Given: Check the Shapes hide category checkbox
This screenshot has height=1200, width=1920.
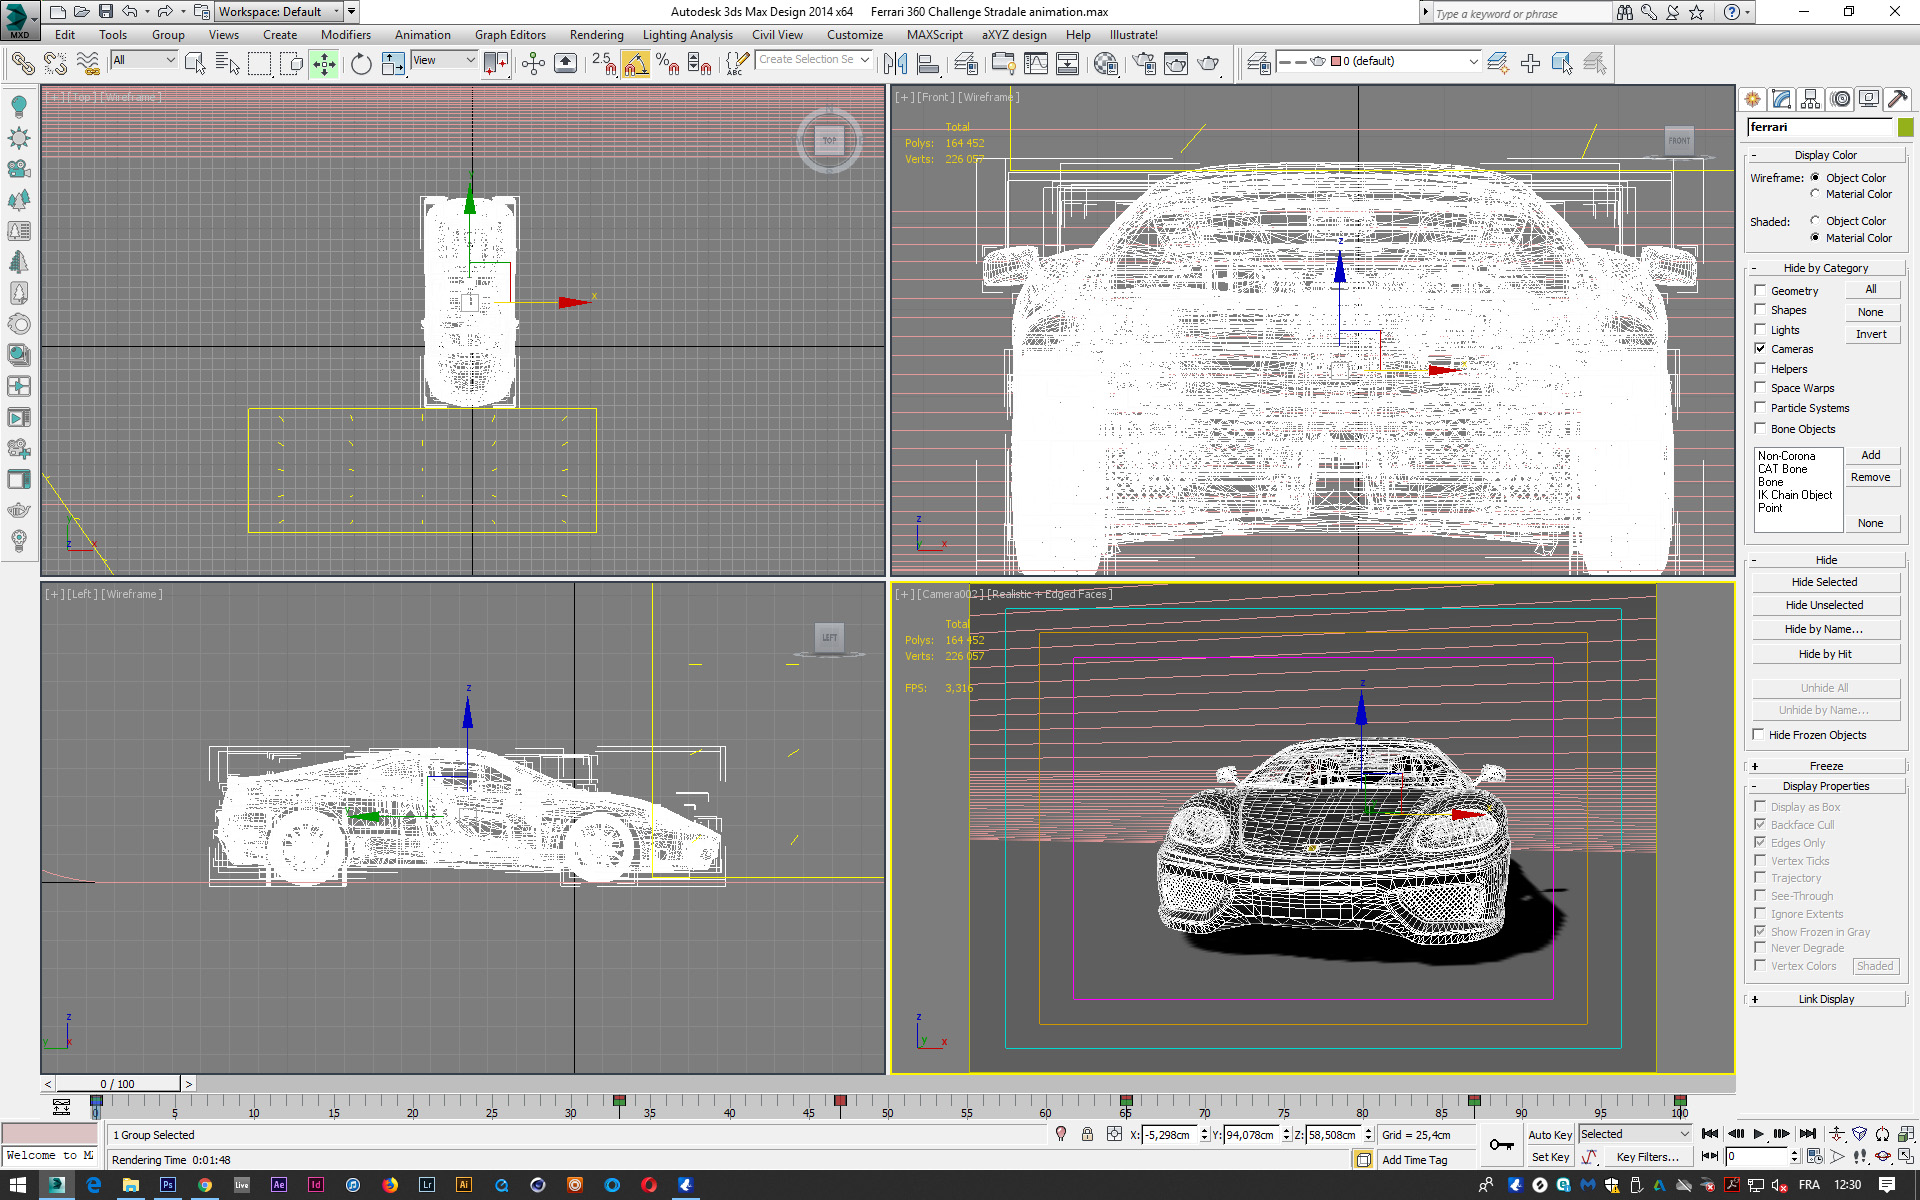Looking at the screenshot, I should point(1760,310).
